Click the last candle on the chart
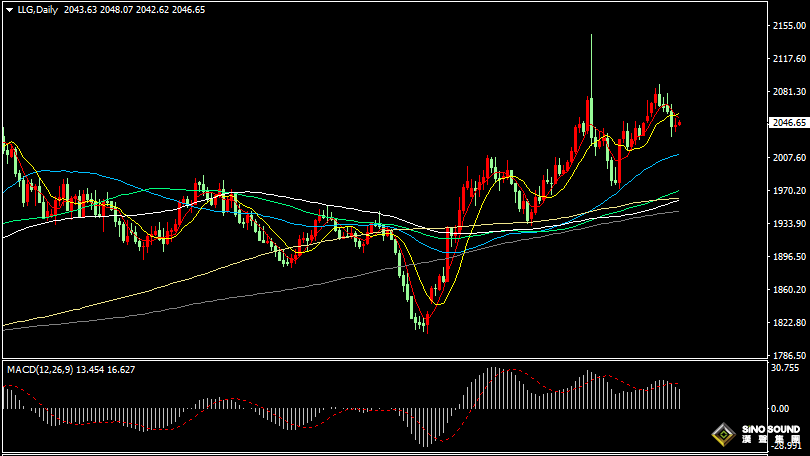 (680, 123)
